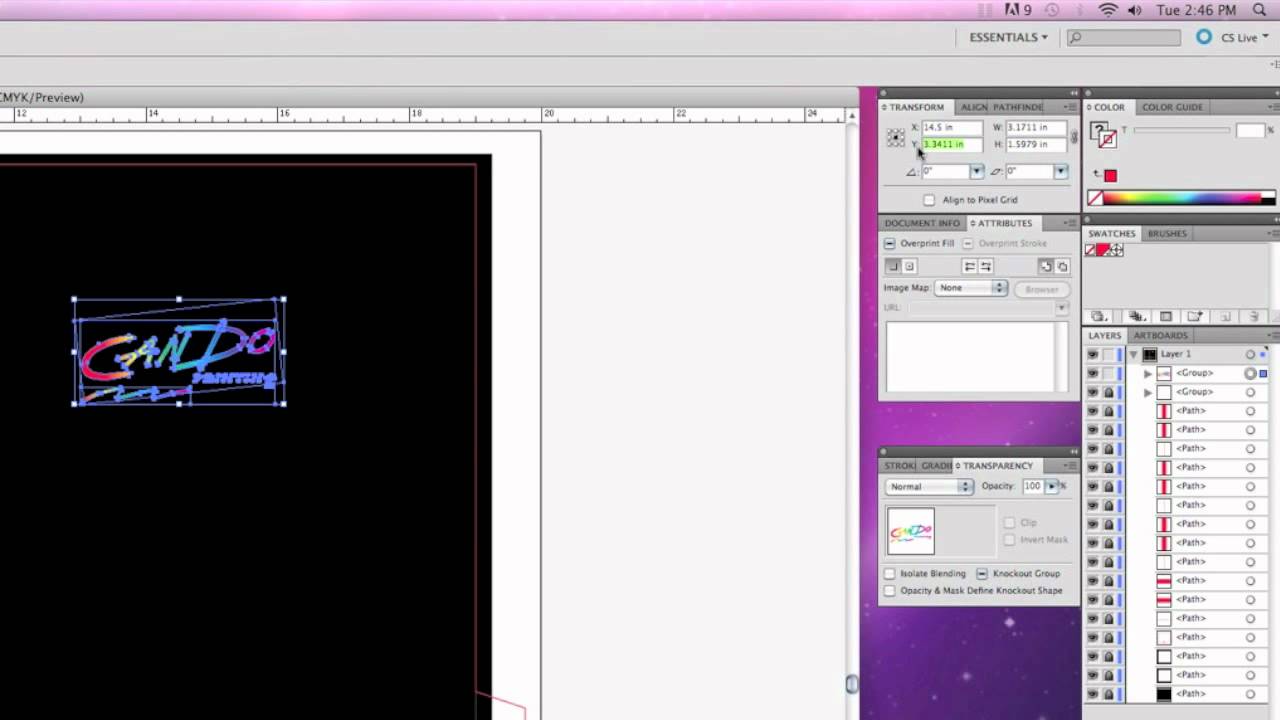Switch to the Stroke tab
Image resolution: width=1280 pixels, height=720 pixels.
click(900, 466)
